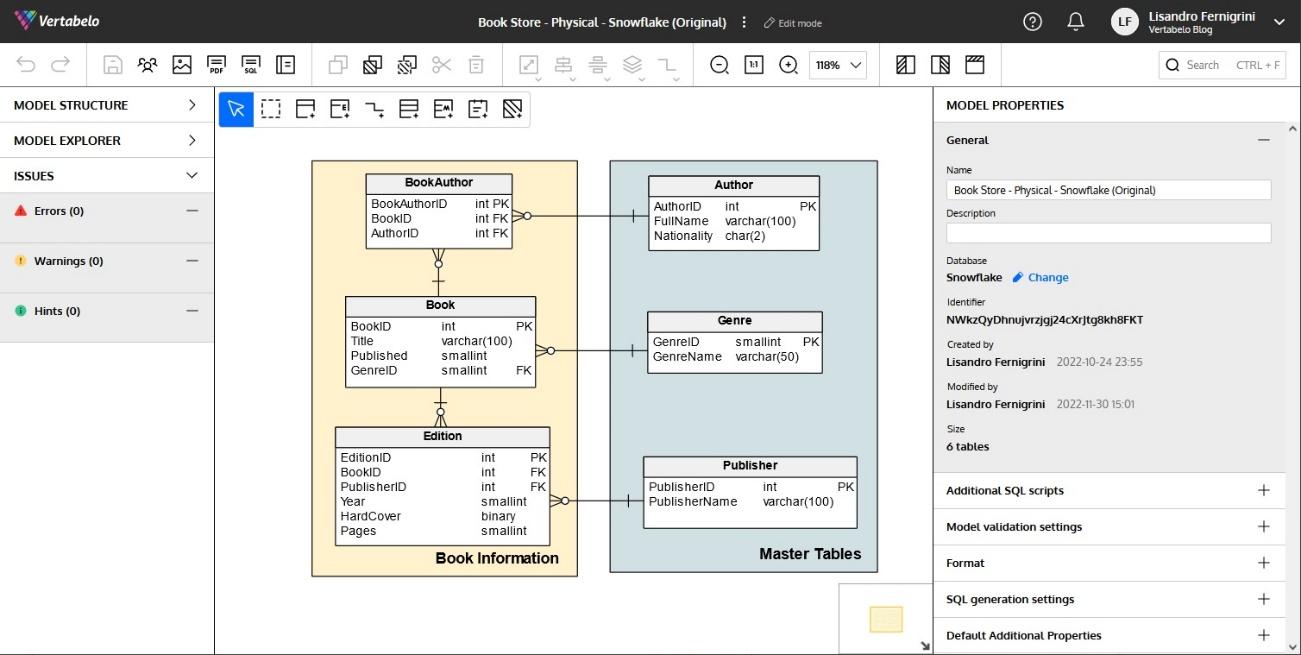Click the Cut scissors icon

click(441, 65)
